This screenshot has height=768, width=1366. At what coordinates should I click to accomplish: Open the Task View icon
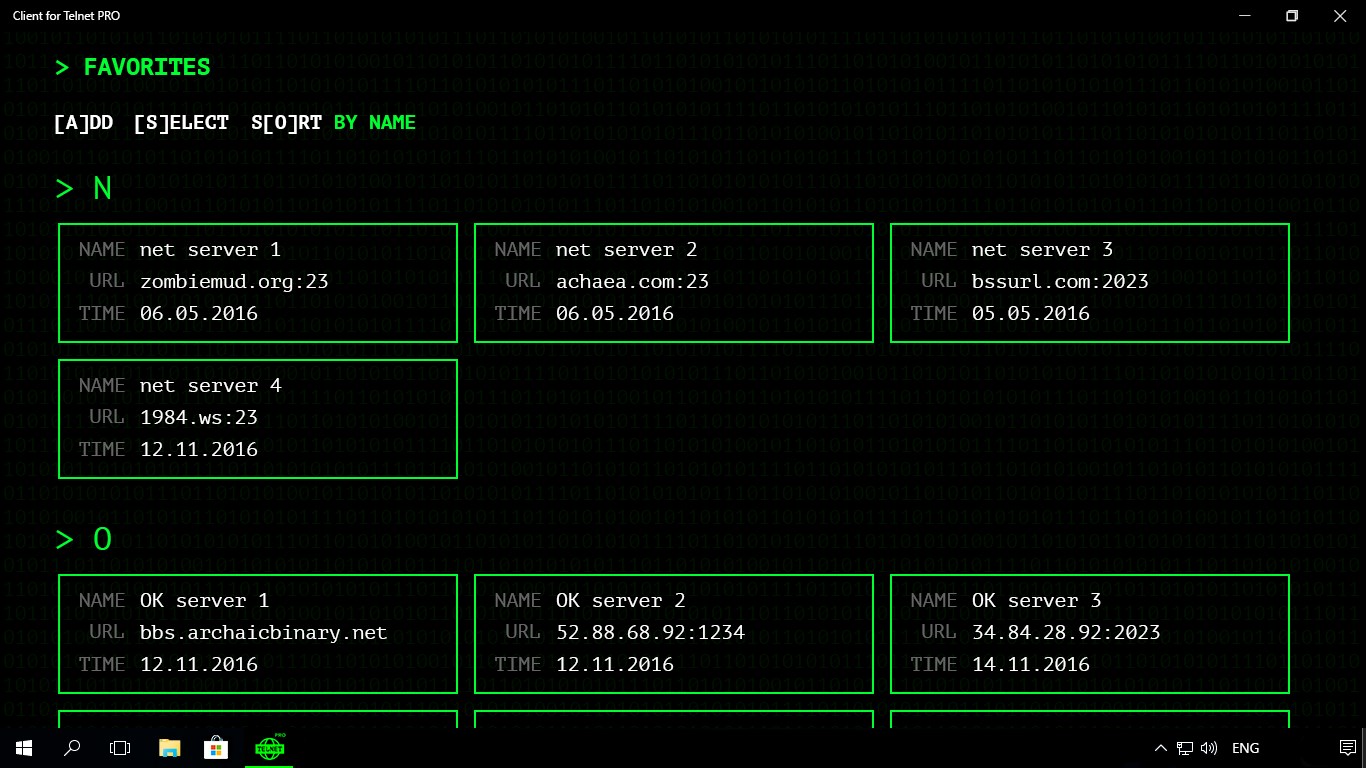pos(120,747)
